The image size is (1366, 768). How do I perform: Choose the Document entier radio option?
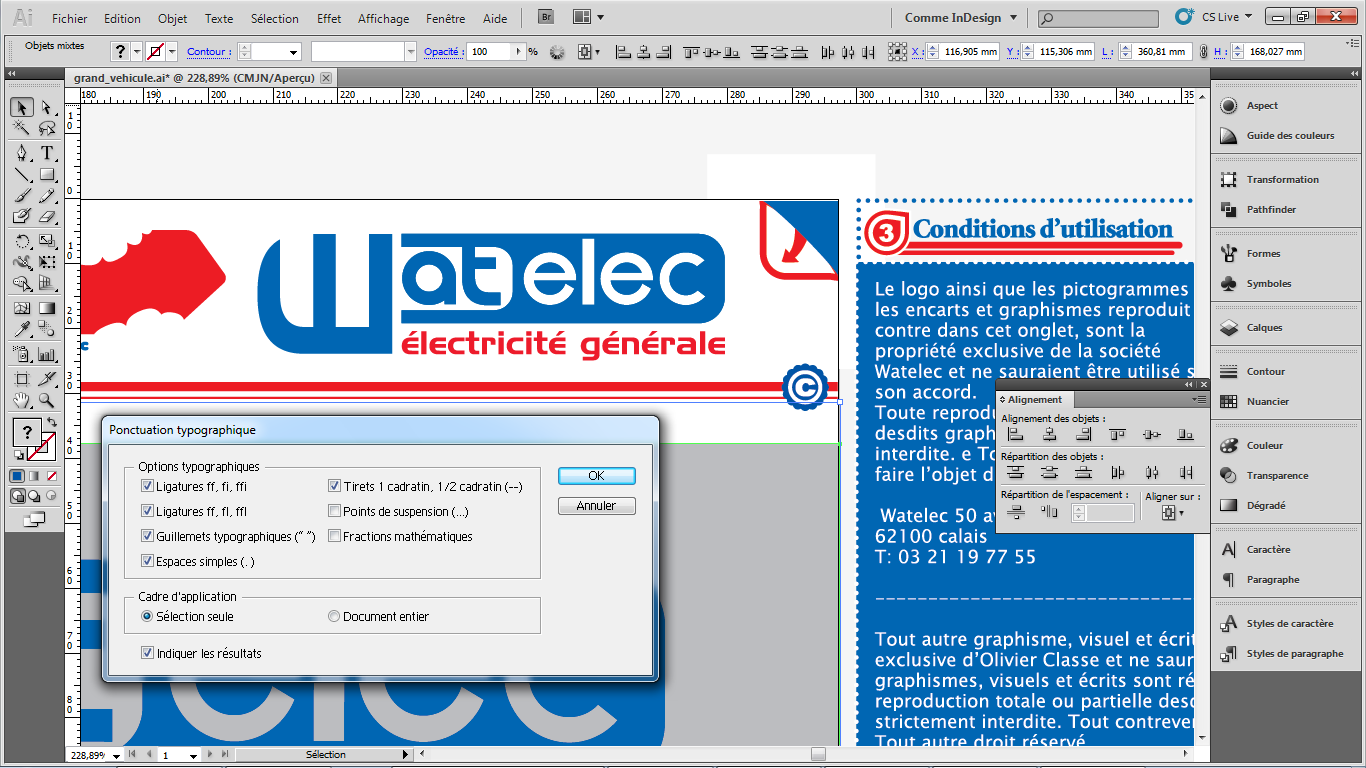point(334,617)
